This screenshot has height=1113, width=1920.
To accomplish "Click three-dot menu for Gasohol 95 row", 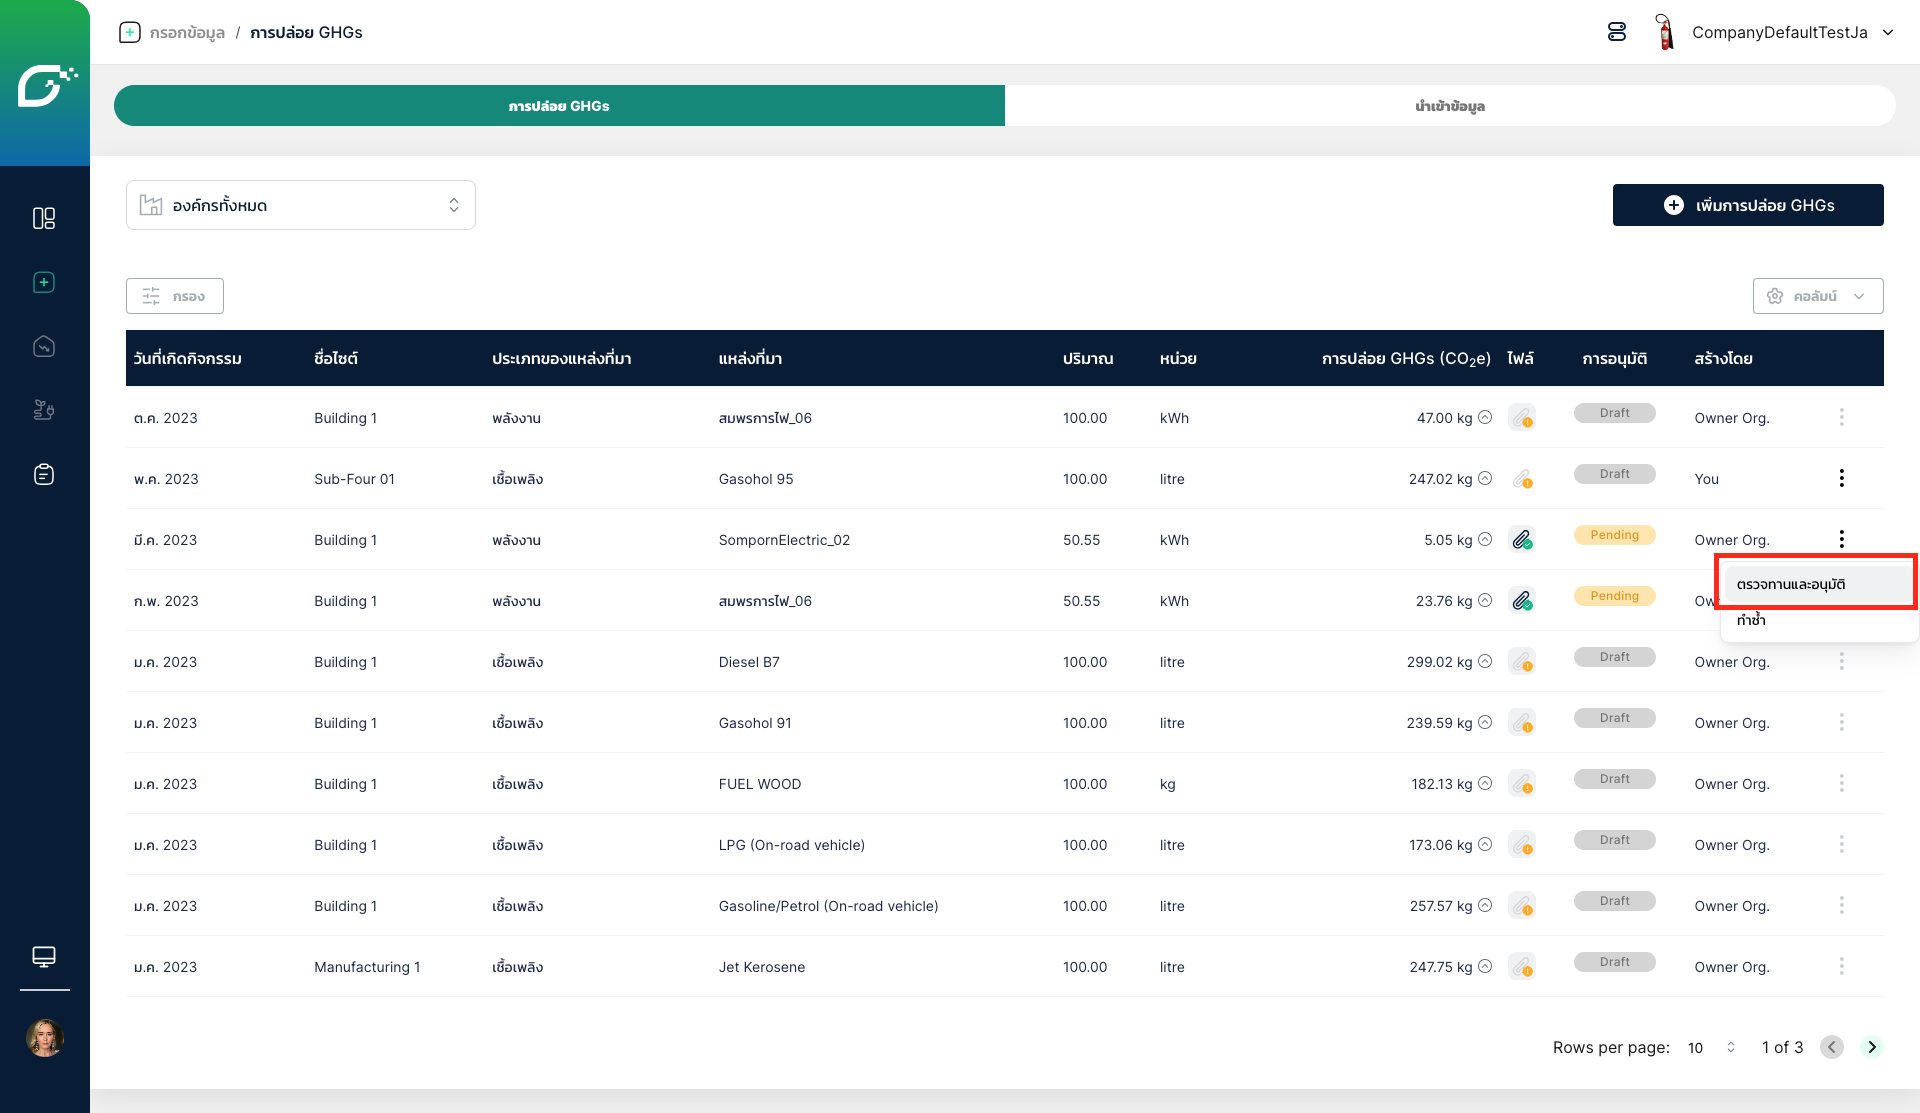I will [x=1841, y=478].
